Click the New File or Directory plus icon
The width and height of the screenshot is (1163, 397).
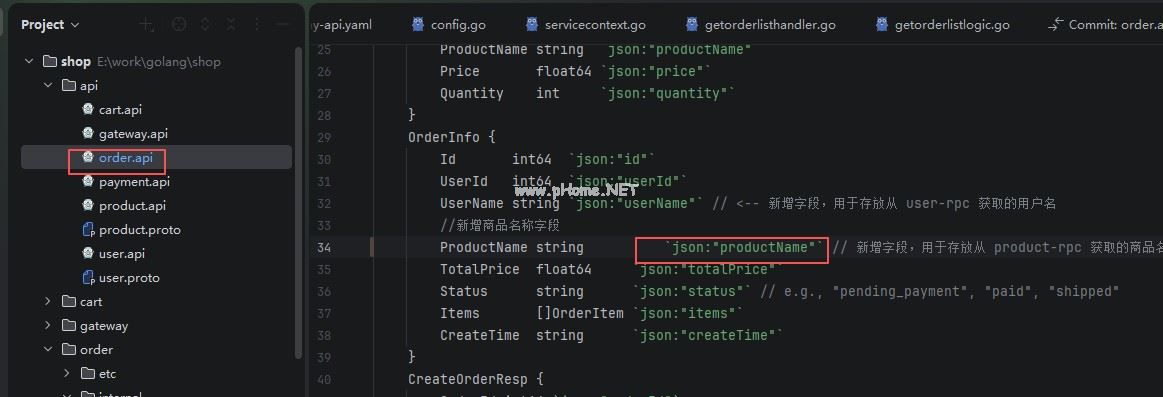(x=147, y=24)
